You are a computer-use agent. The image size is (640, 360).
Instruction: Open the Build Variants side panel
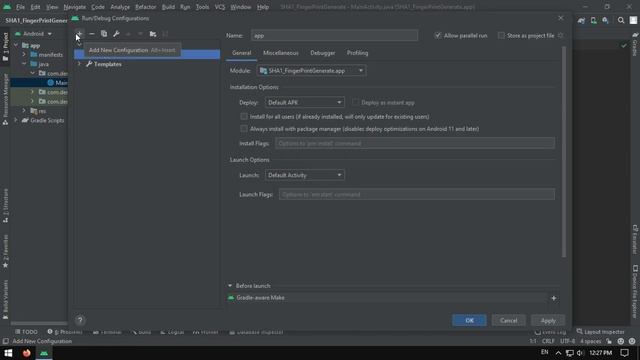[x=5, y=299]
